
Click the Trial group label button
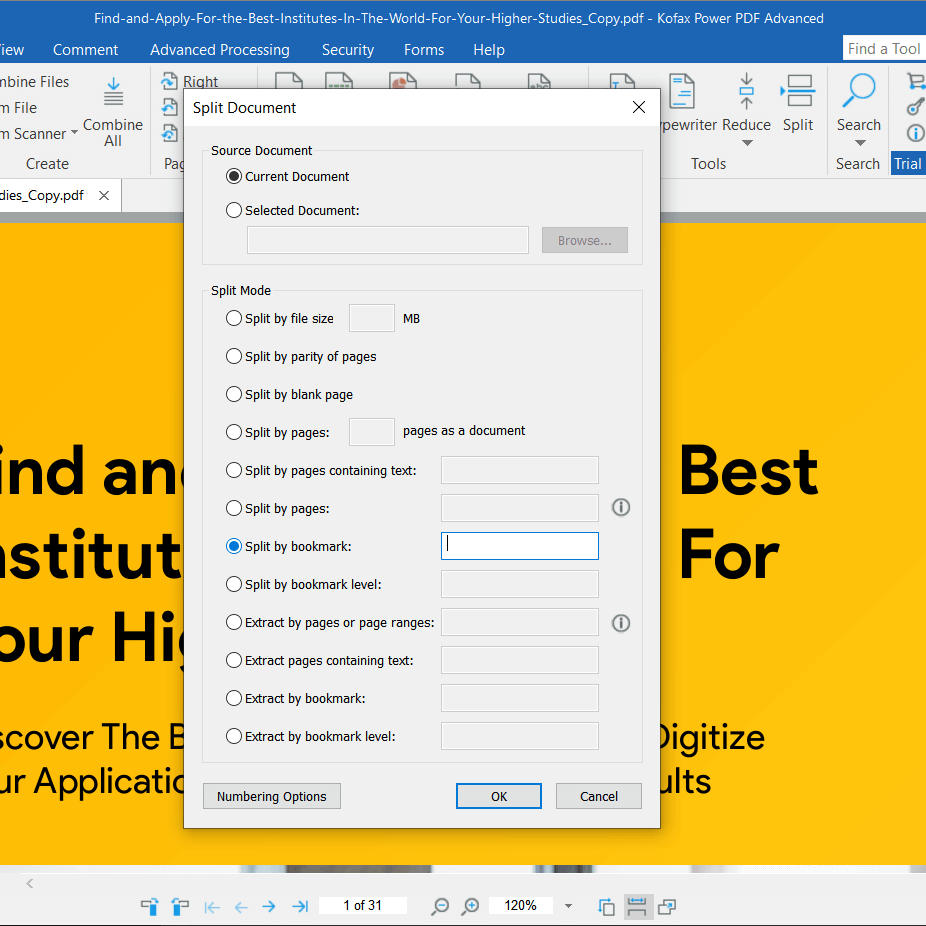click(x=908, y=164)
